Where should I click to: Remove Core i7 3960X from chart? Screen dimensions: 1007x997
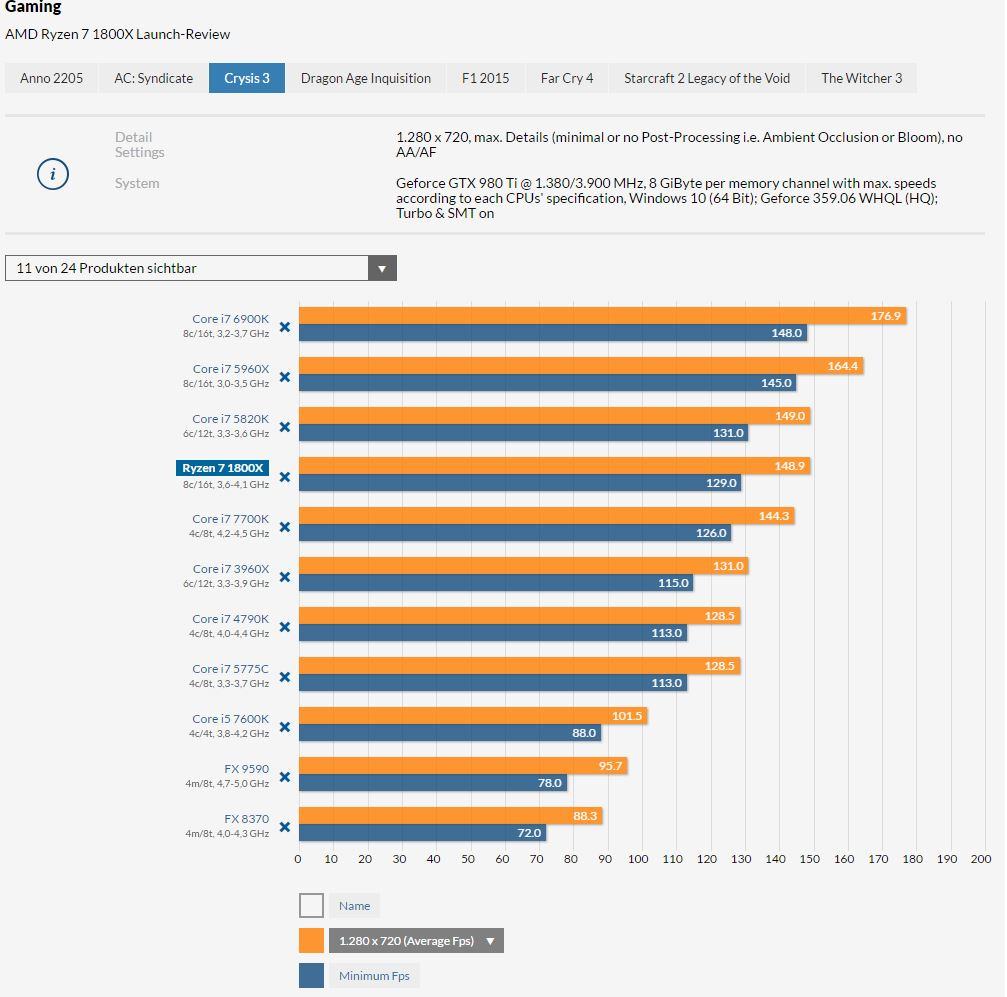point(285,578)
